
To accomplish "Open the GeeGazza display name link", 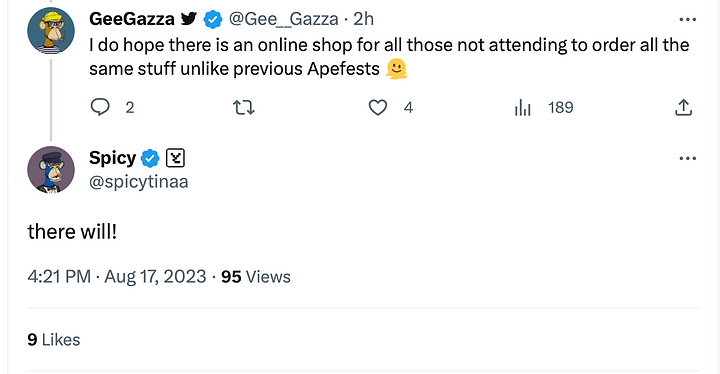I will 132,19.
